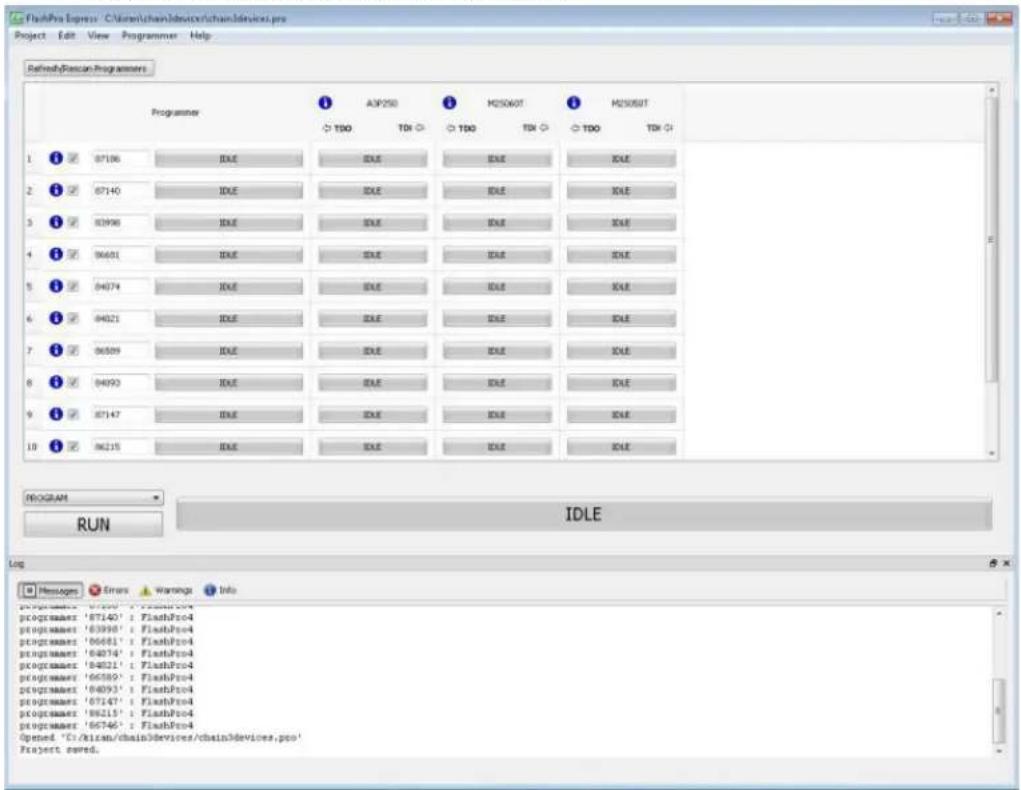
Task: Click log line for programmer '87147'
Action: 106,701
